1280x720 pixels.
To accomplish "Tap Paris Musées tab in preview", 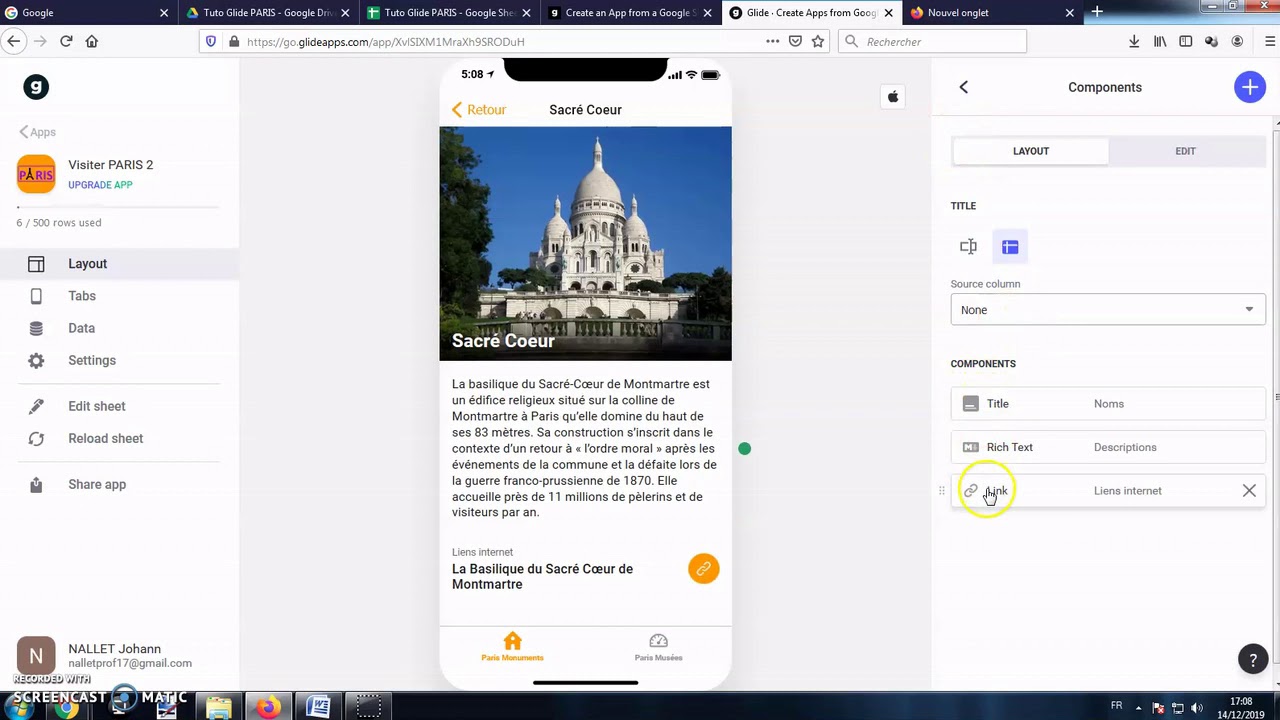I will click(x=658, y=647).
